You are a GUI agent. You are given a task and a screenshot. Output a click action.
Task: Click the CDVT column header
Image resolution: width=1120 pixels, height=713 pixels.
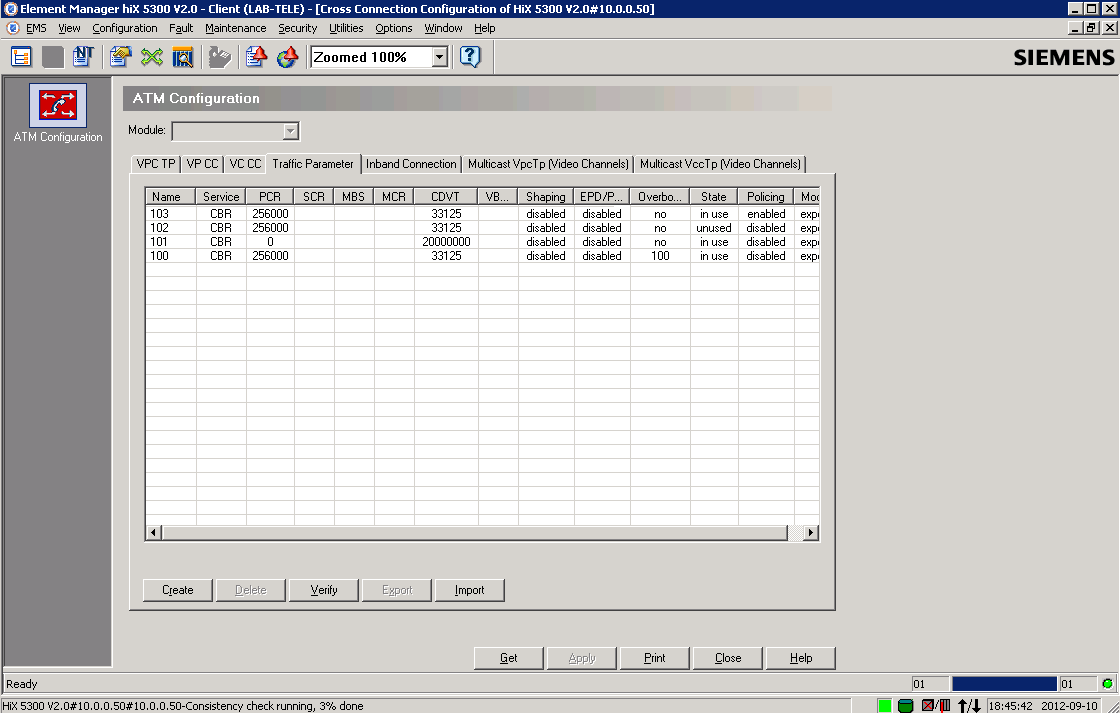point(446,196)
